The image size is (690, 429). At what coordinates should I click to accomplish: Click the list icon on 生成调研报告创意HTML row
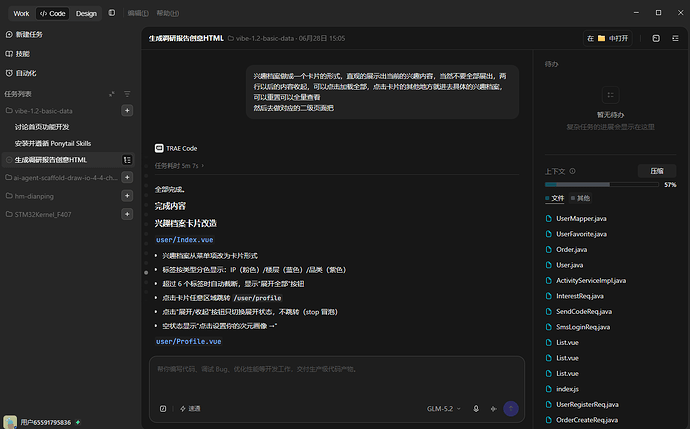click(127, 160)
